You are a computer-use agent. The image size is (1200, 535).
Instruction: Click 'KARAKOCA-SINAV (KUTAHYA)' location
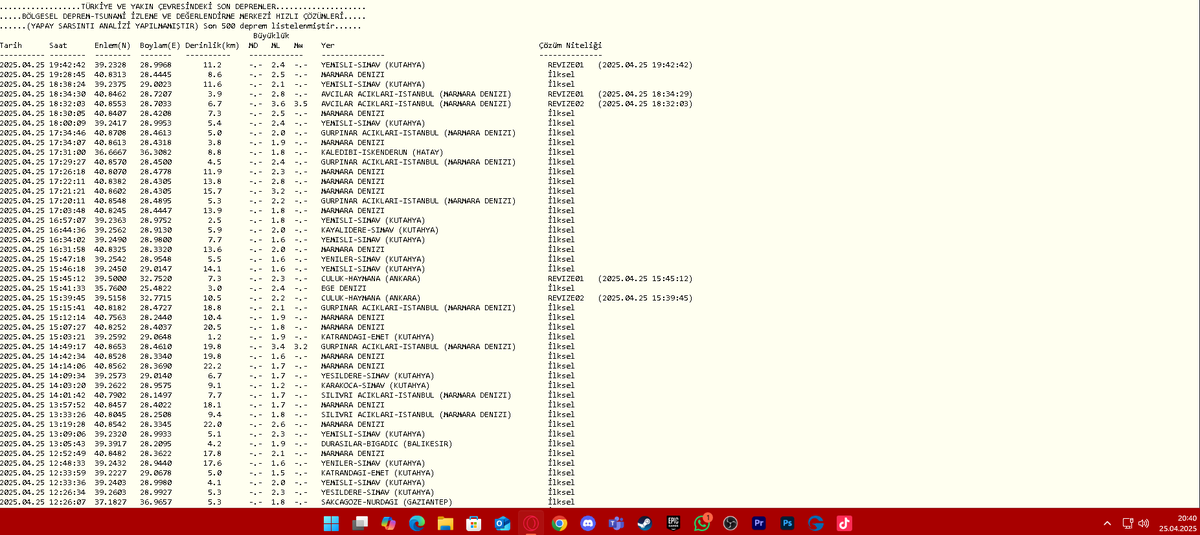point(376,385)
